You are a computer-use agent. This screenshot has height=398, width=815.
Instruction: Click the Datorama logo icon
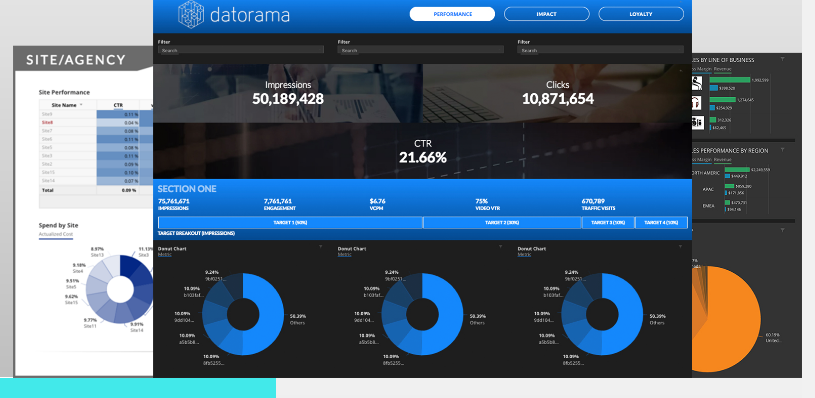(191, 14)
